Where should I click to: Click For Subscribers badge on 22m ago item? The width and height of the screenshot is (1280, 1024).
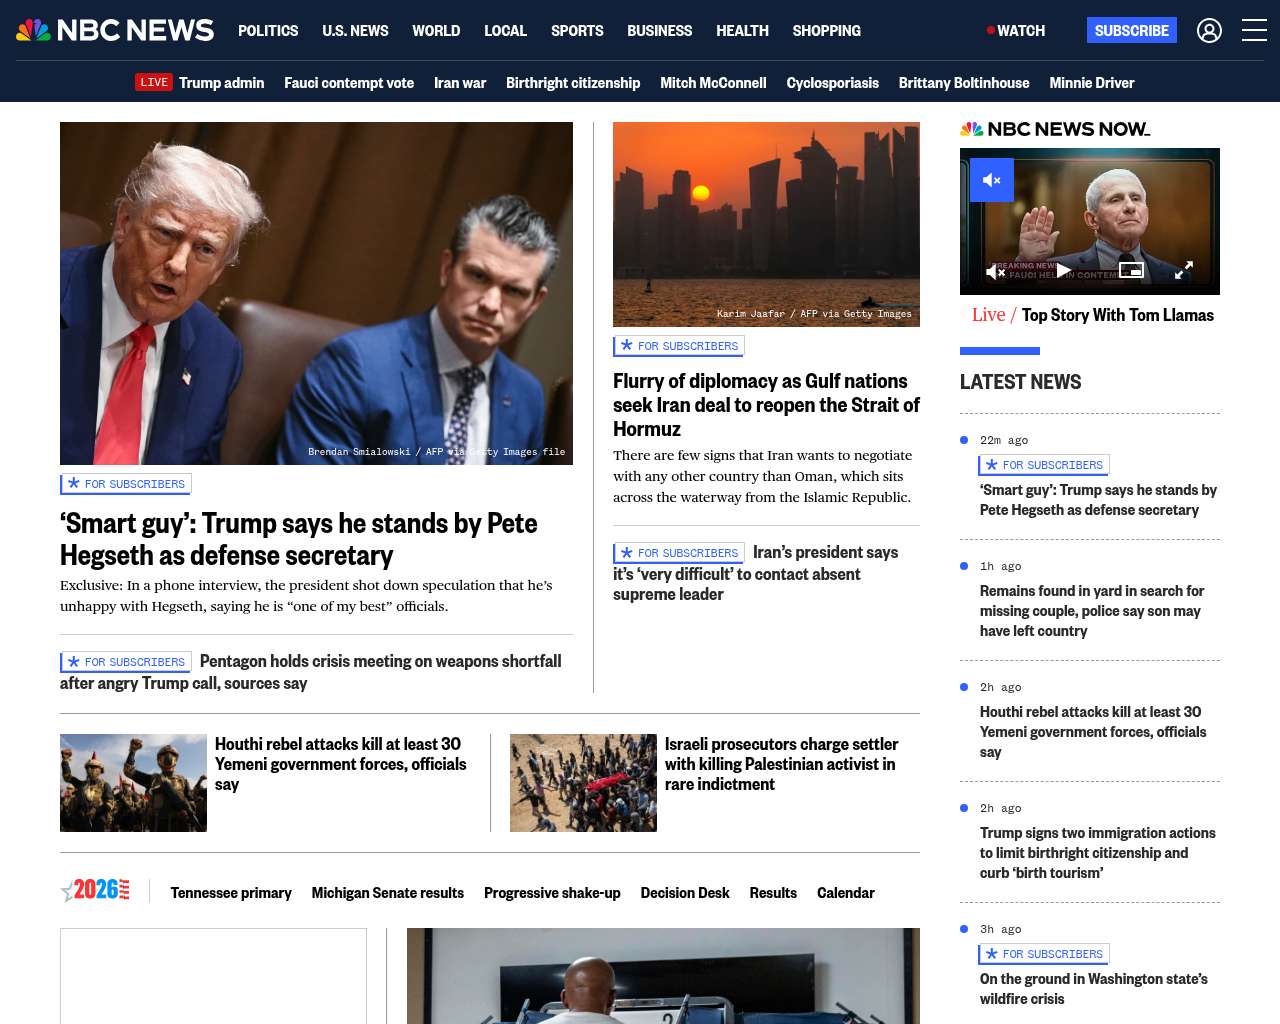pos(1044,465)
